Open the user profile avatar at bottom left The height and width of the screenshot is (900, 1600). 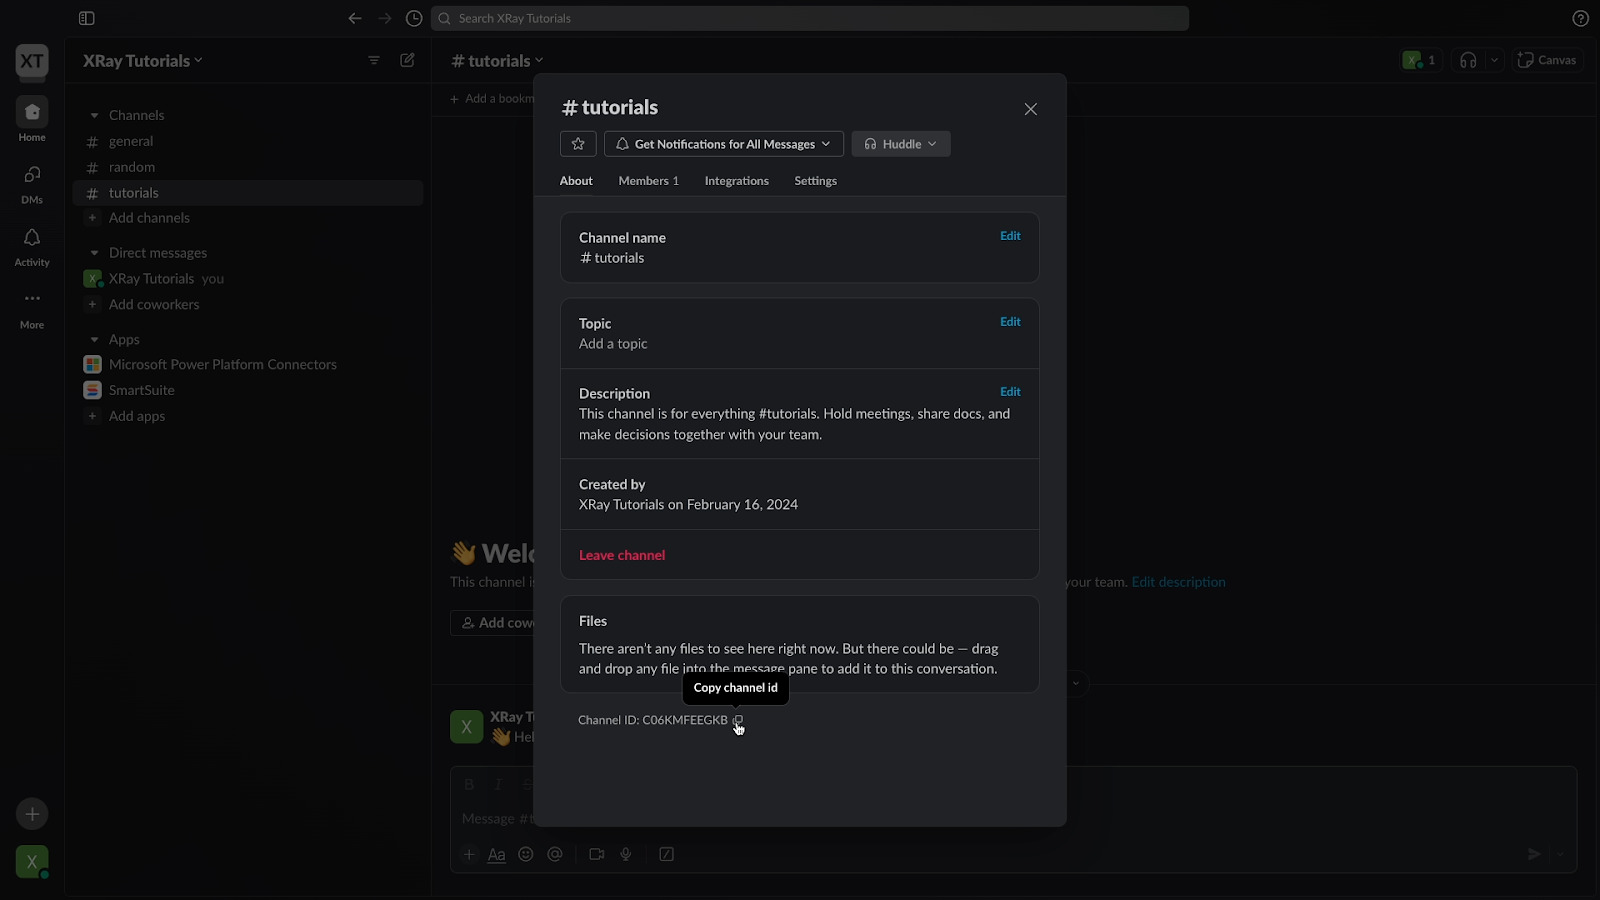coord(32,862)
